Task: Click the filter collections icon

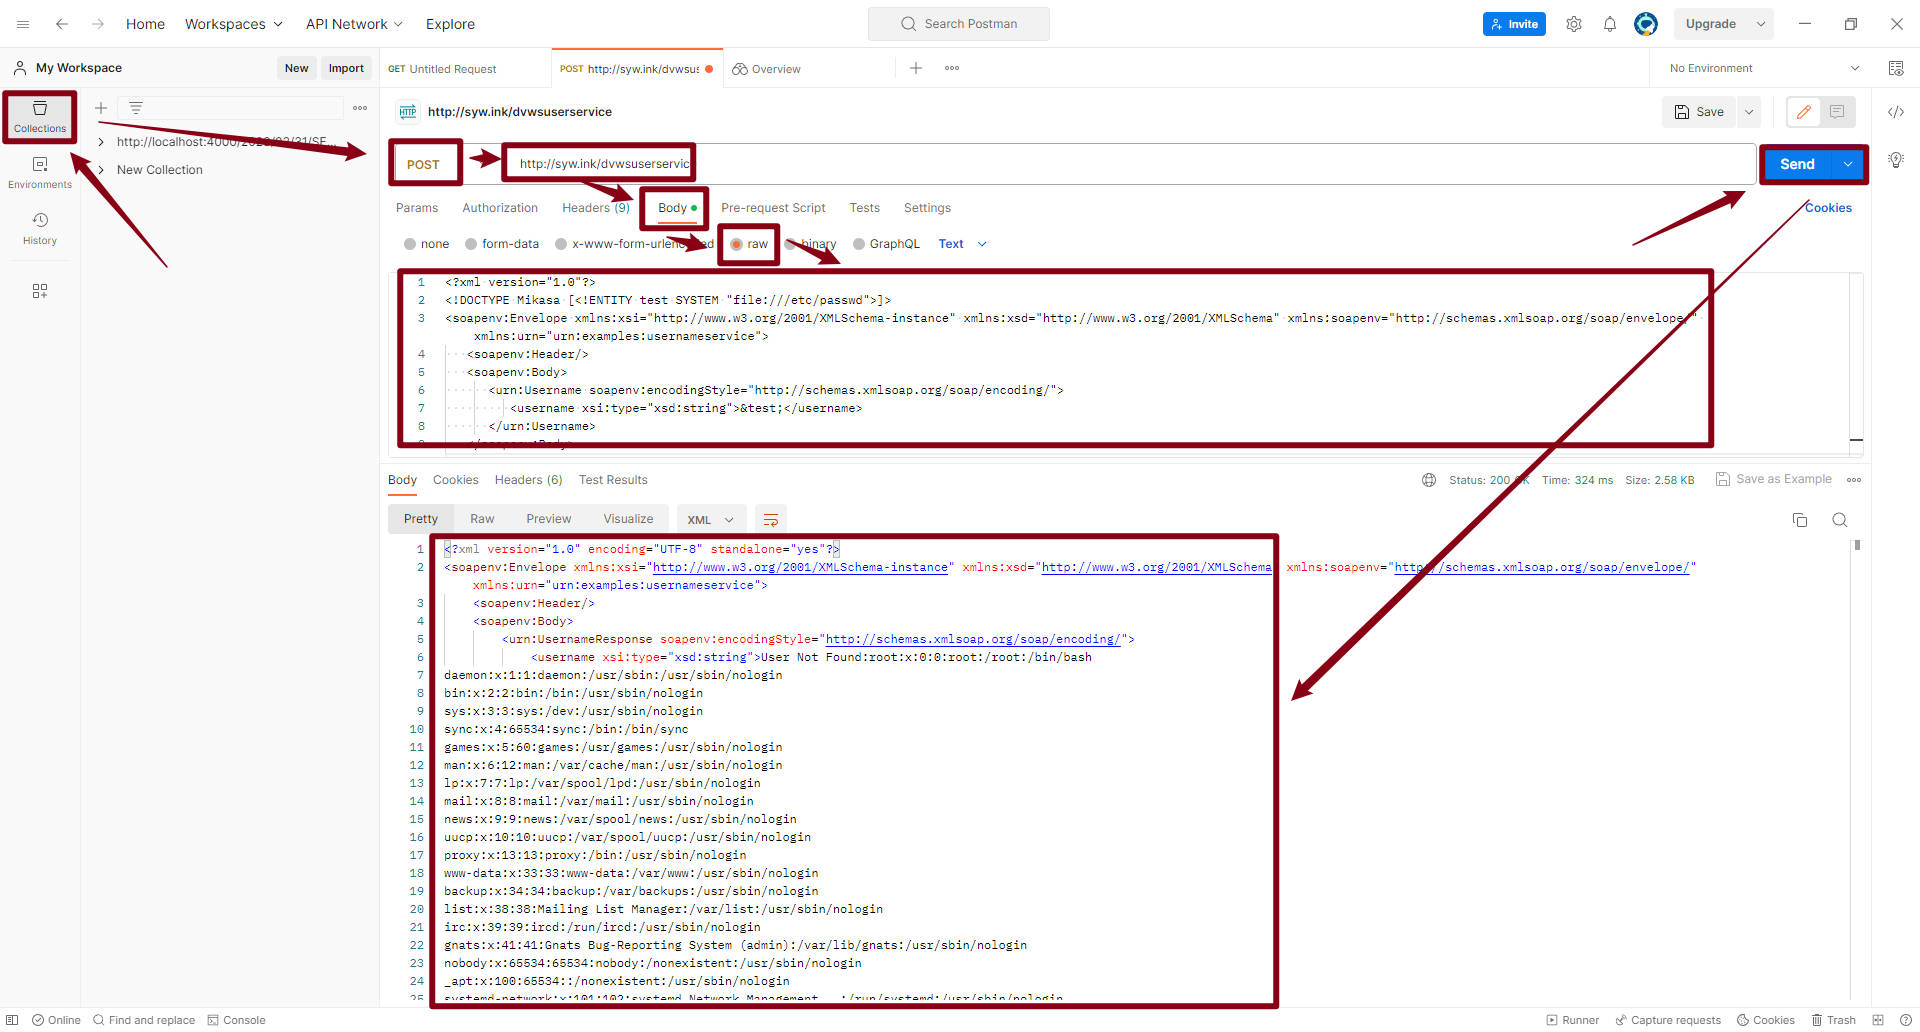Action: 136,108
